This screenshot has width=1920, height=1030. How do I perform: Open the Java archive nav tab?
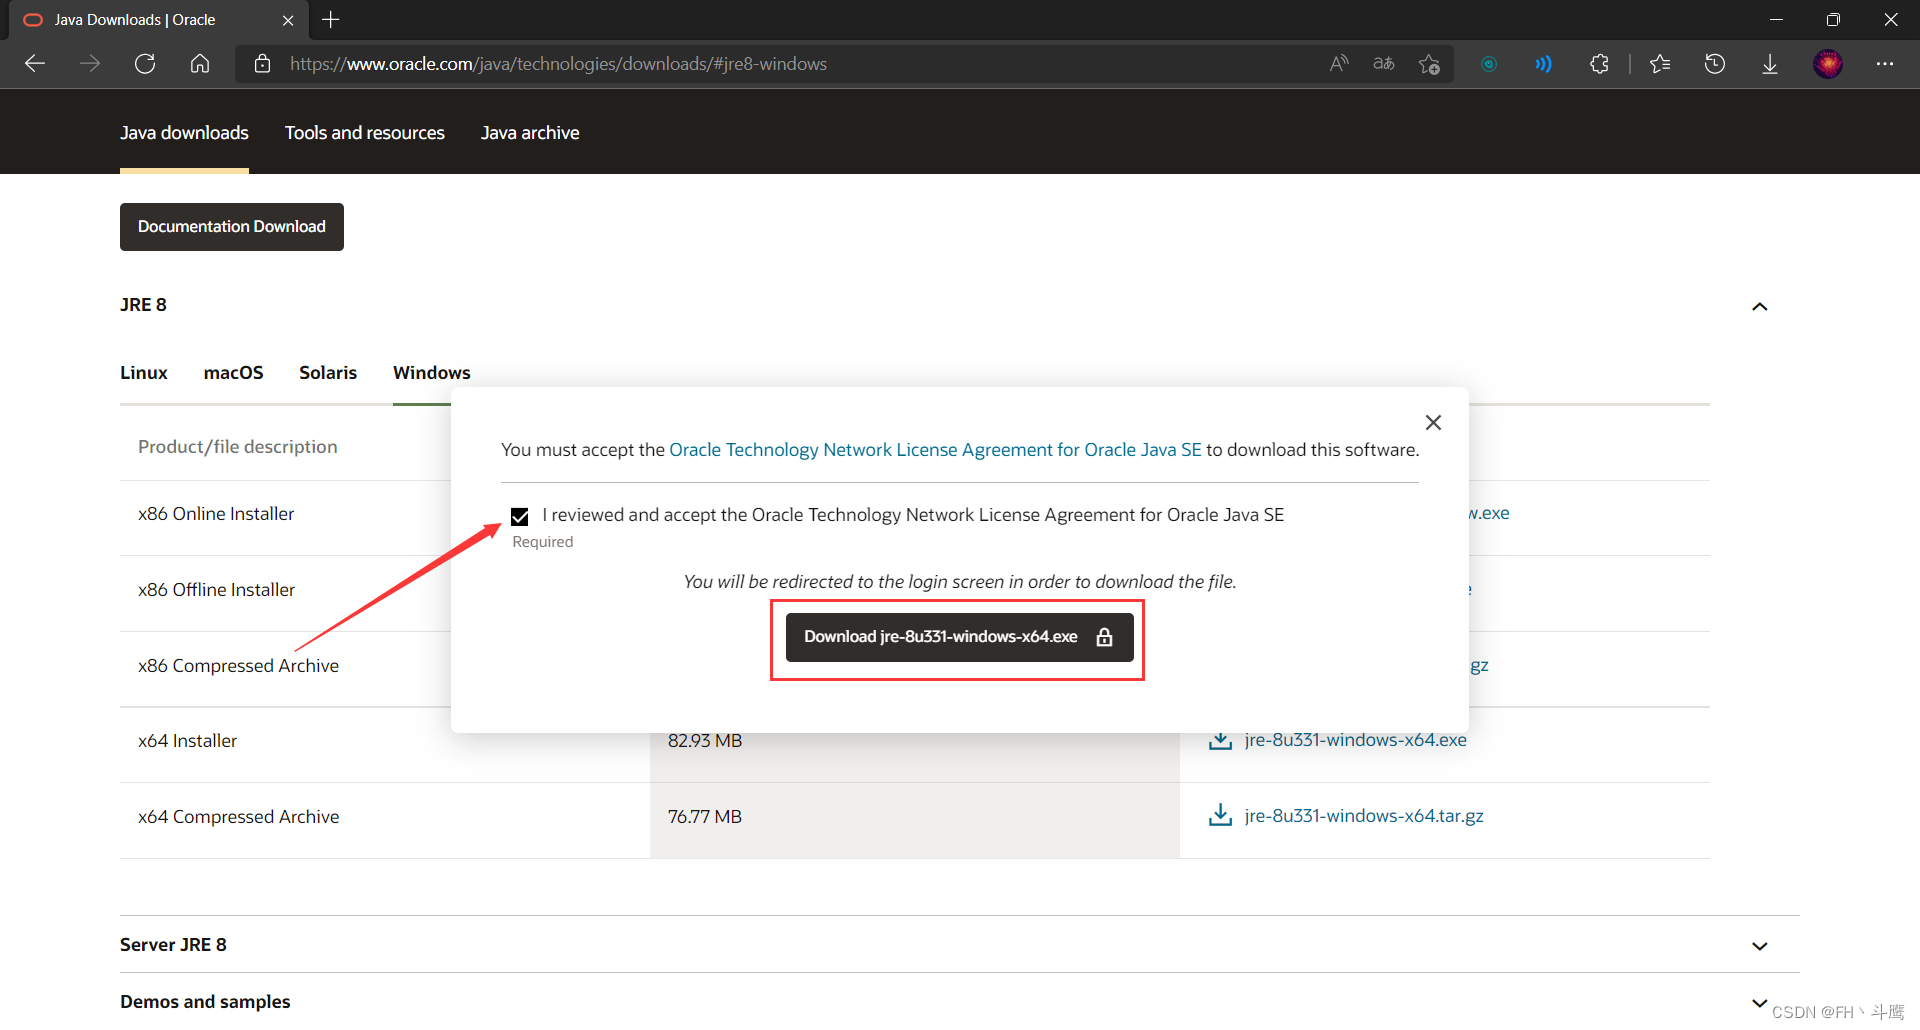530,133
